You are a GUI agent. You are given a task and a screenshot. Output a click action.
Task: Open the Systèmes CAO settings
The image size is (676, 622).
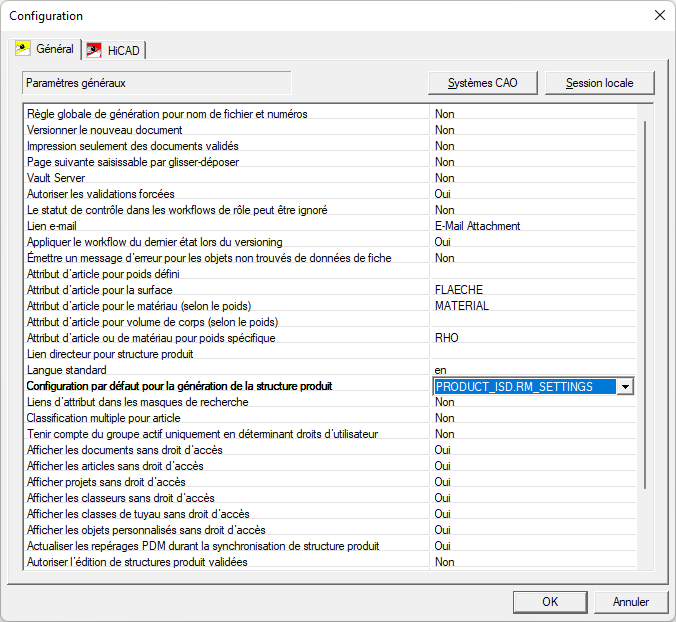(483, 83)
